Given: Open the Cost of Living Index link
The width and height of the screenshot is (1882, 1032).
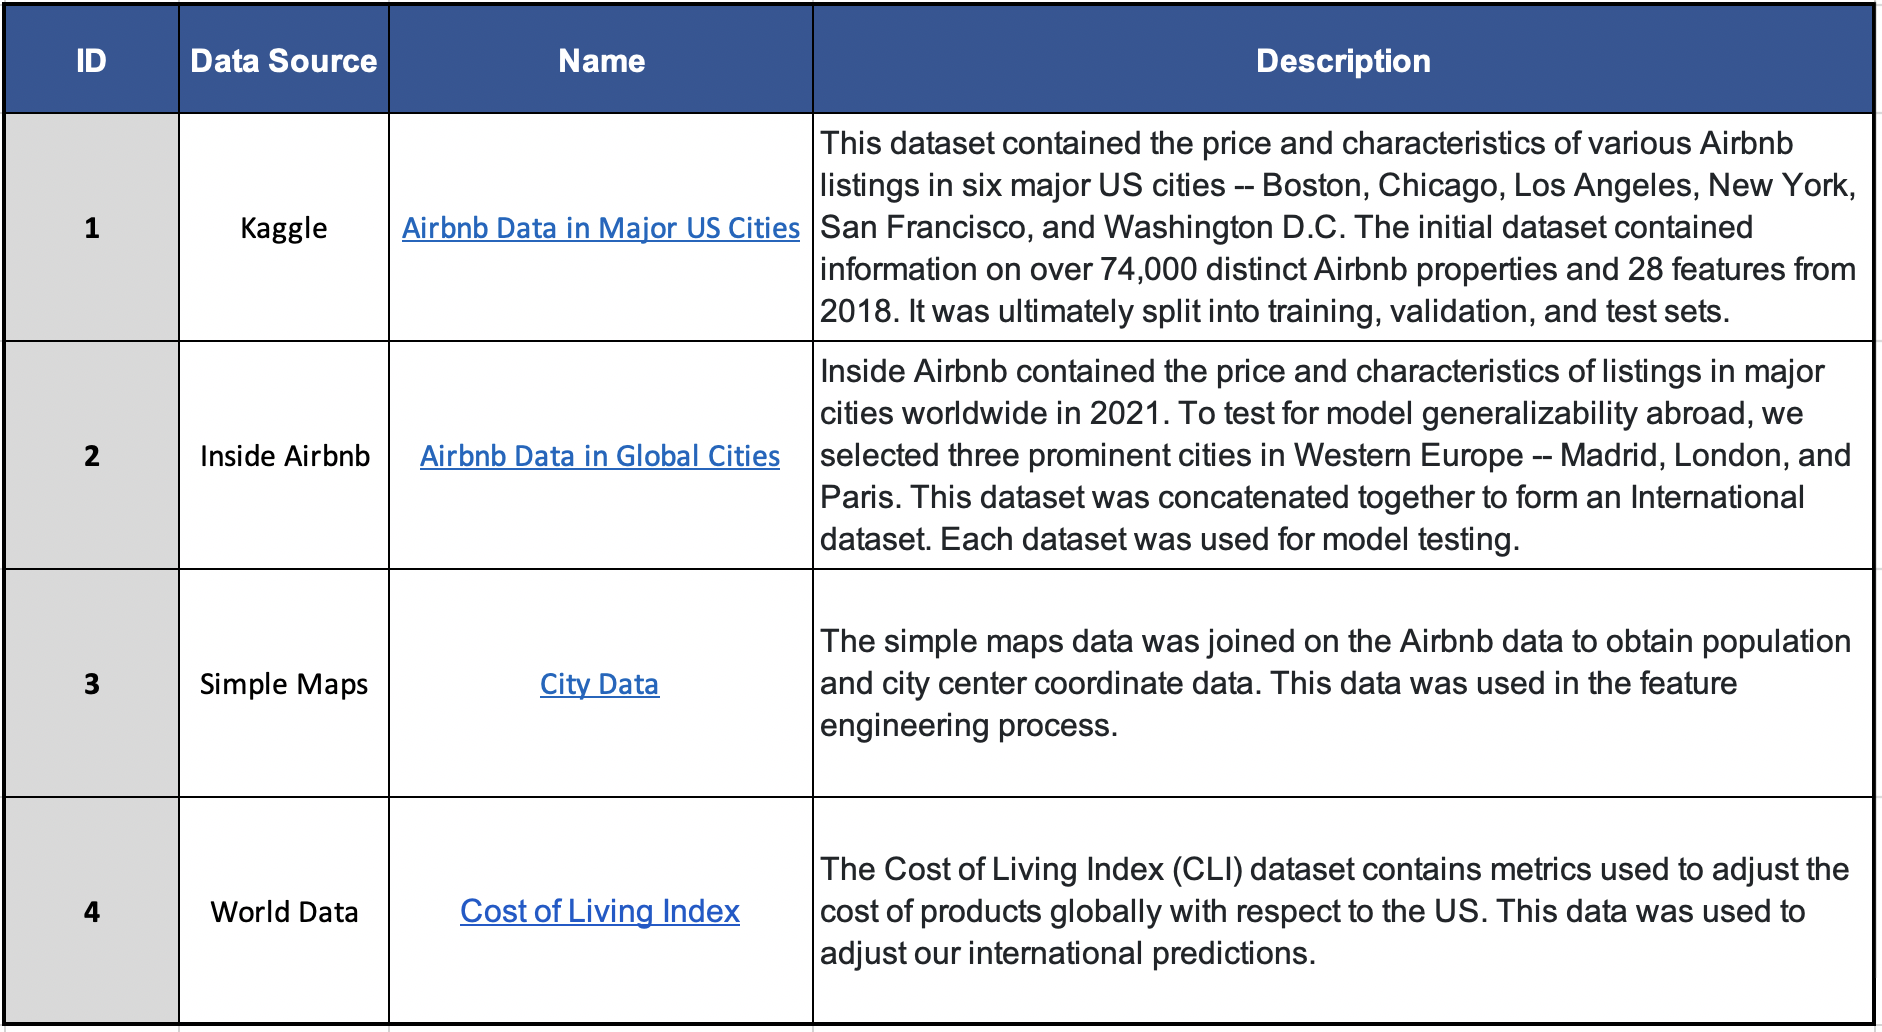Looking at the screenshot, I should [x=599, y=911].
